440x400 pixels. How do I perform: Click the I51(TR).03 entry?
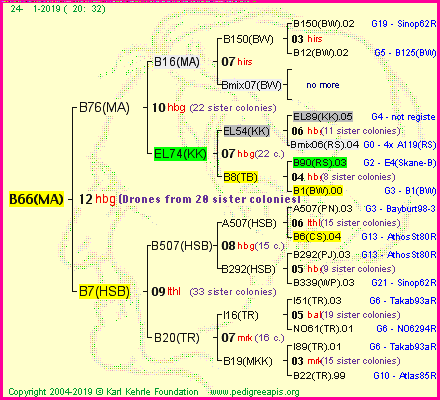click(x=317, y=301)
